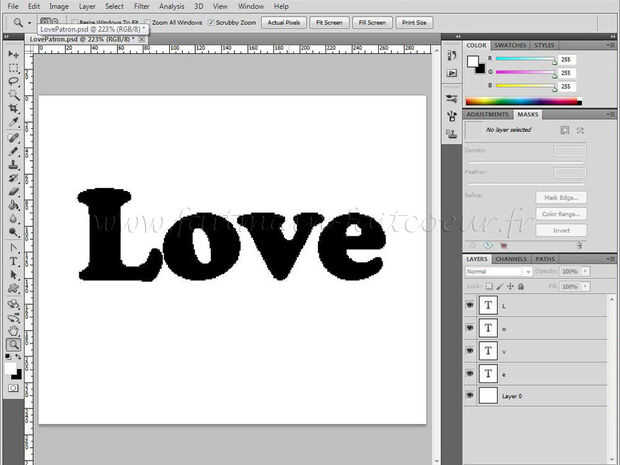
Task: Select the Rectangular Marquee tool
Action: pos(13,68)
